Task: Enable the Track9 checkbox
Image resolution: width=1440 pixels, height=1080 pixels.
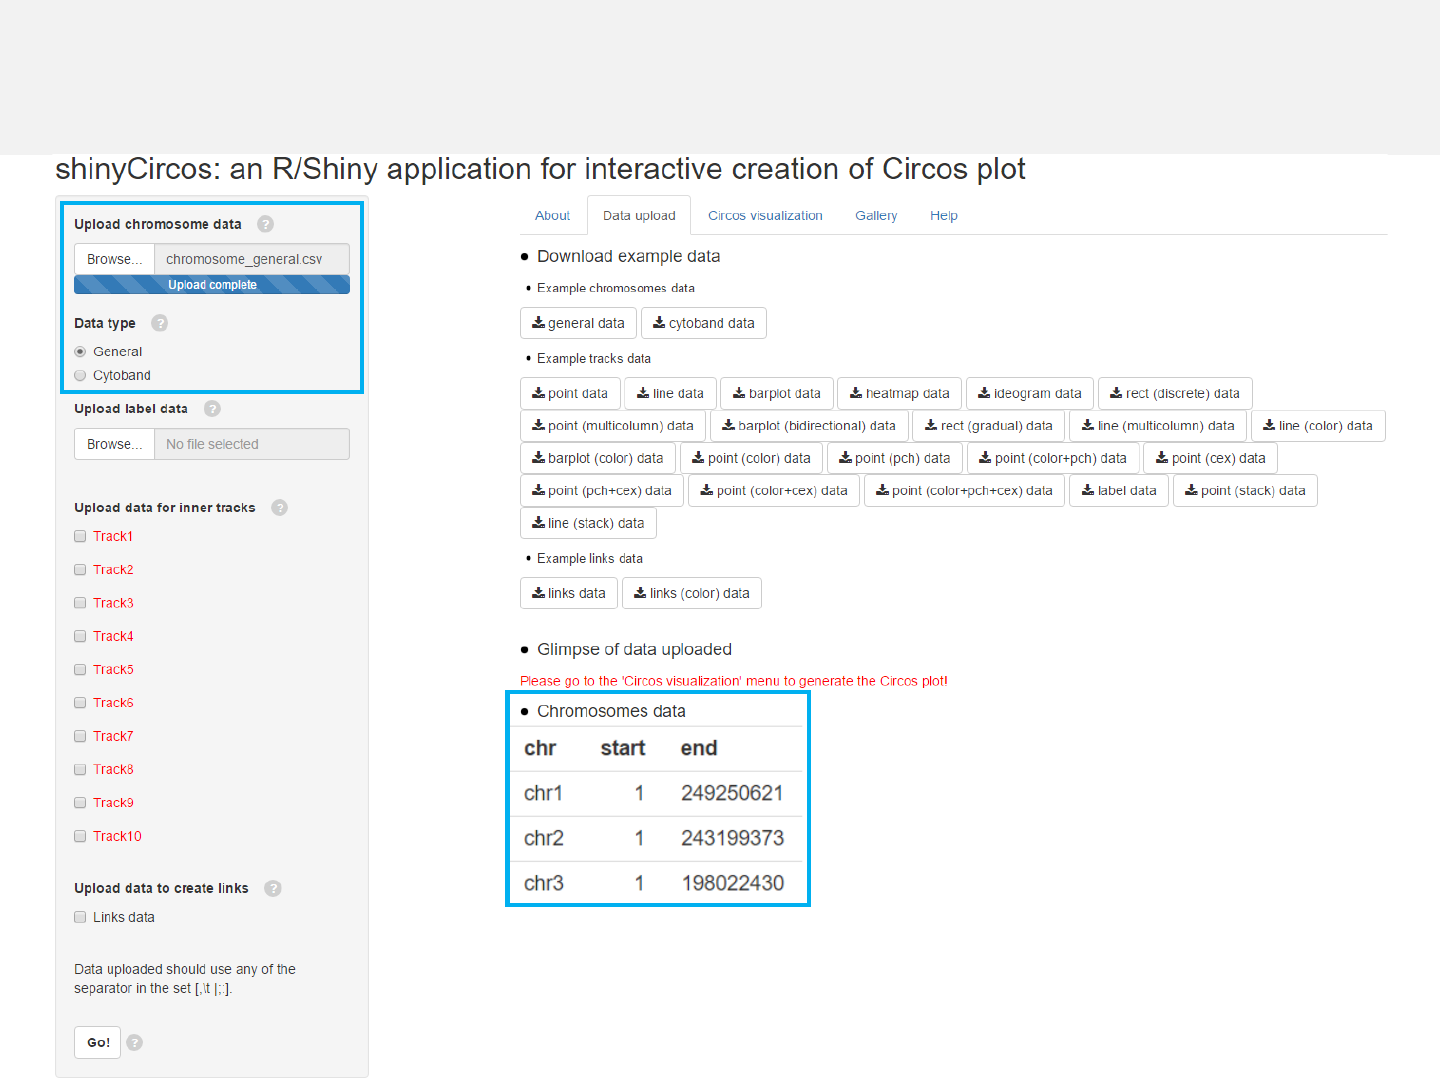Action: point(80,803)
